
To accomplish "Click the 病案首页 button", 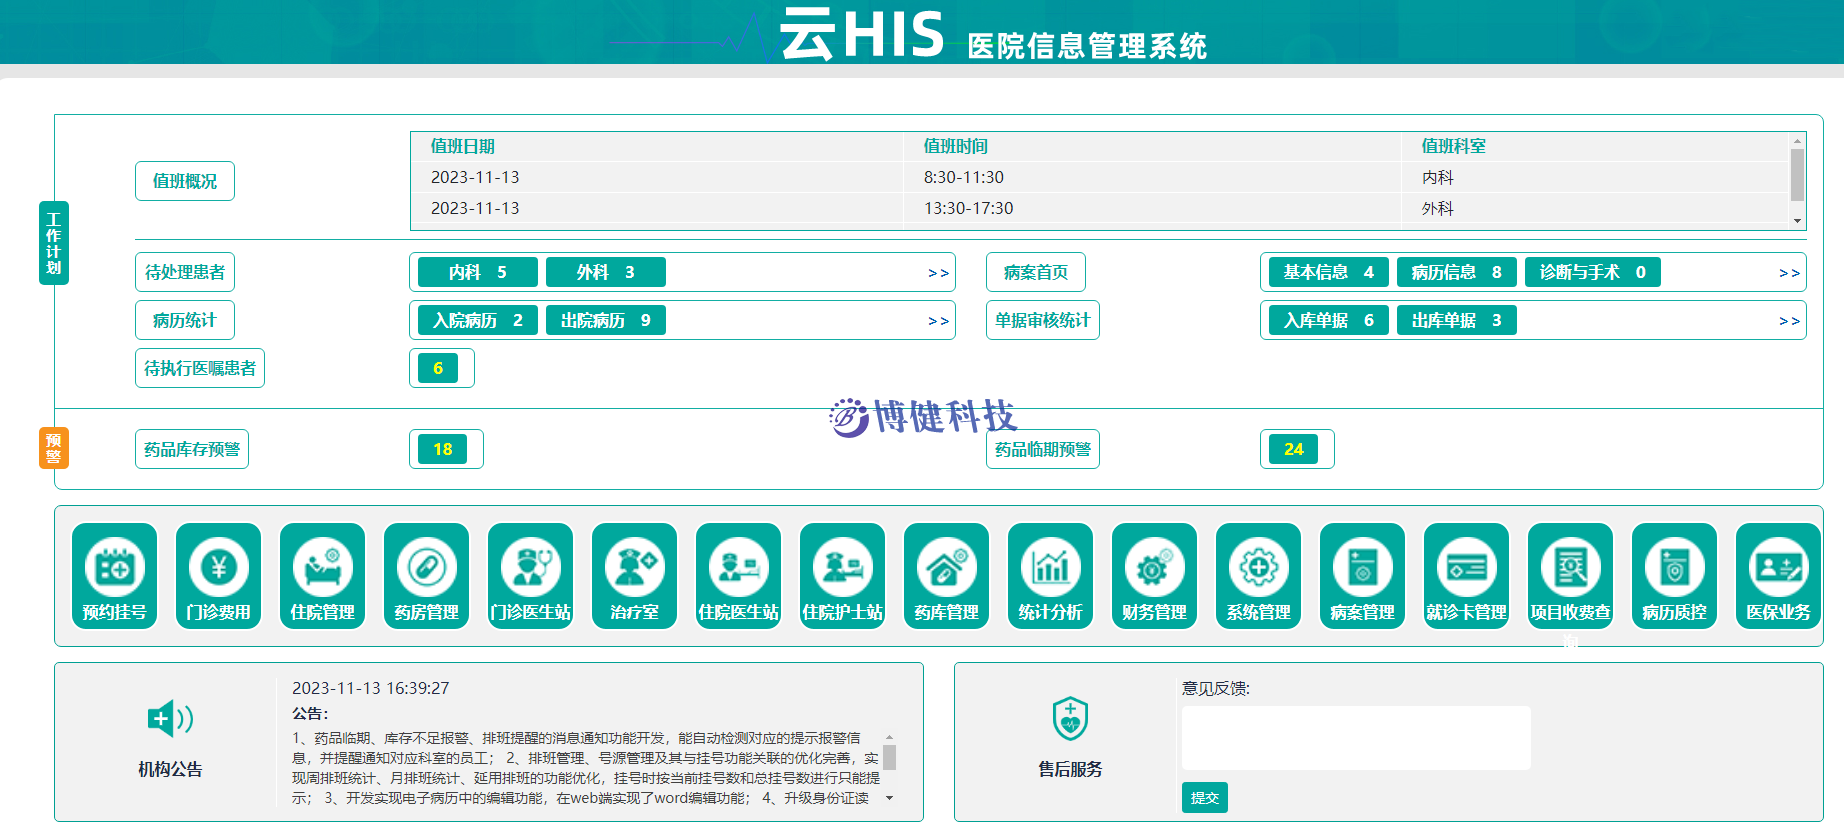I will pyautogui.click(x=1036, y=272).
